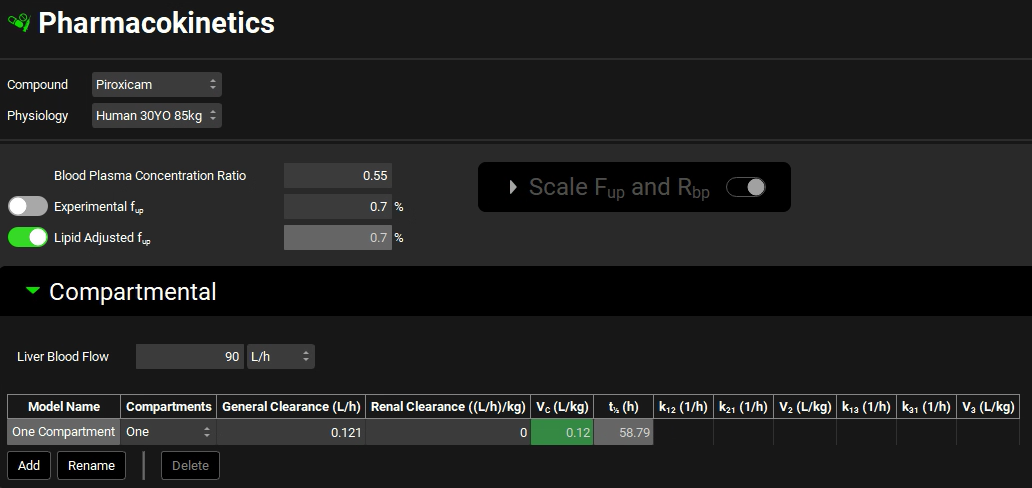Screen dimensions: 1032x488
Task: Disable the Lipid Adjusted fup toggle
Action: pyautogui.click(x=28, y=238)
